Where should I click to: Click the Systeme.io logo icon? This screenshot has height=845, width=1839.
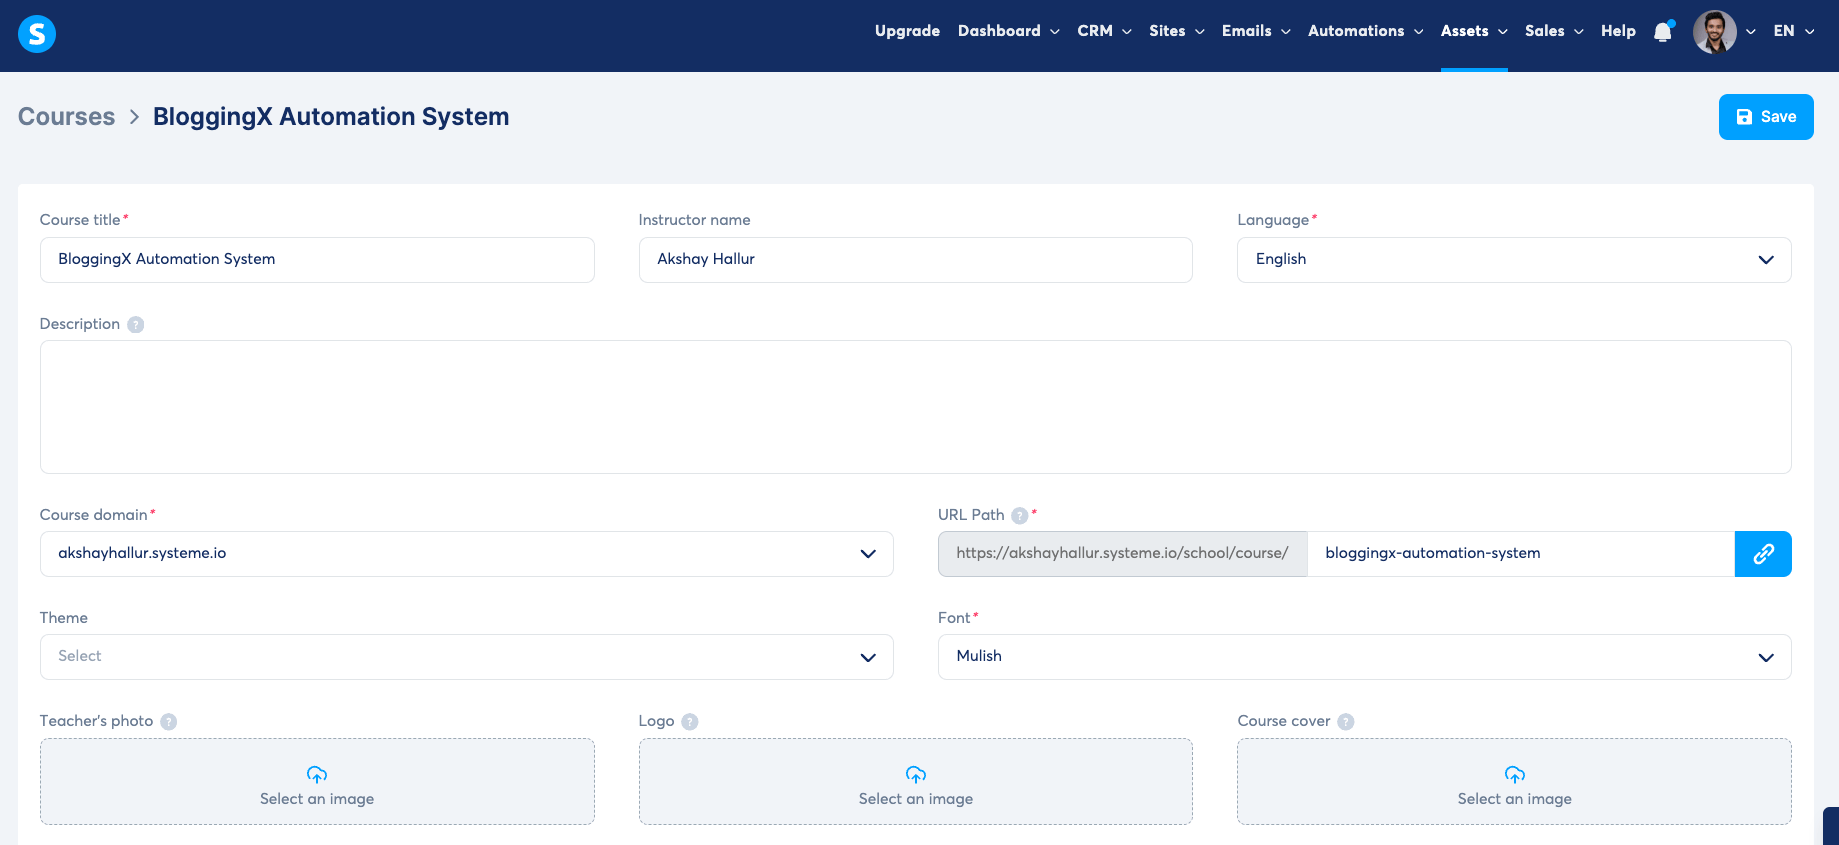tap(37, 34)
